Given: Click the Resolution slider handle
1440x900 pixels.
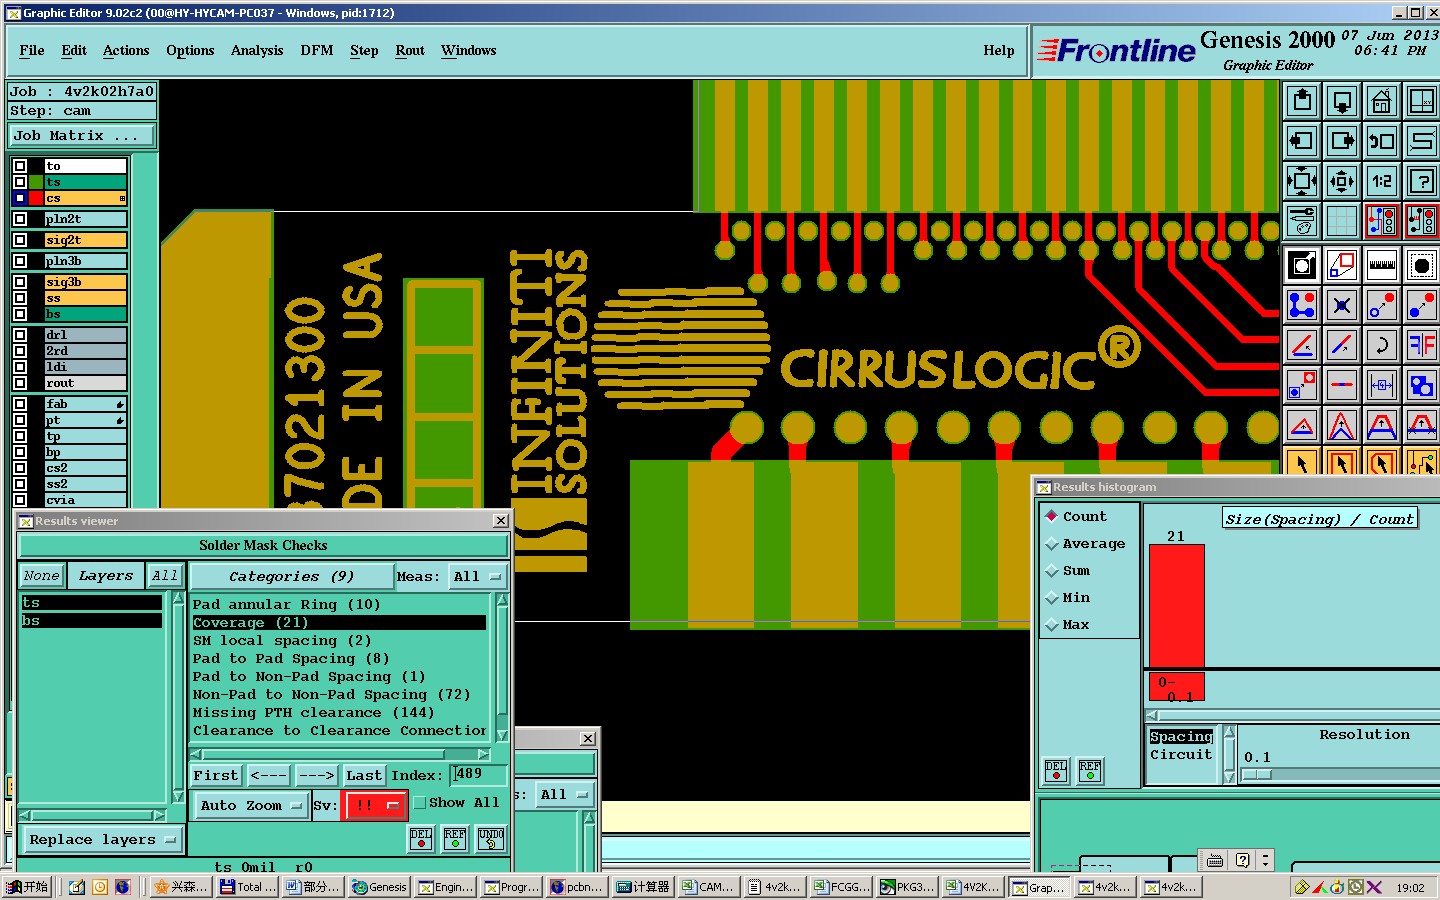Looking at the screenshot, I should 1257,775.
